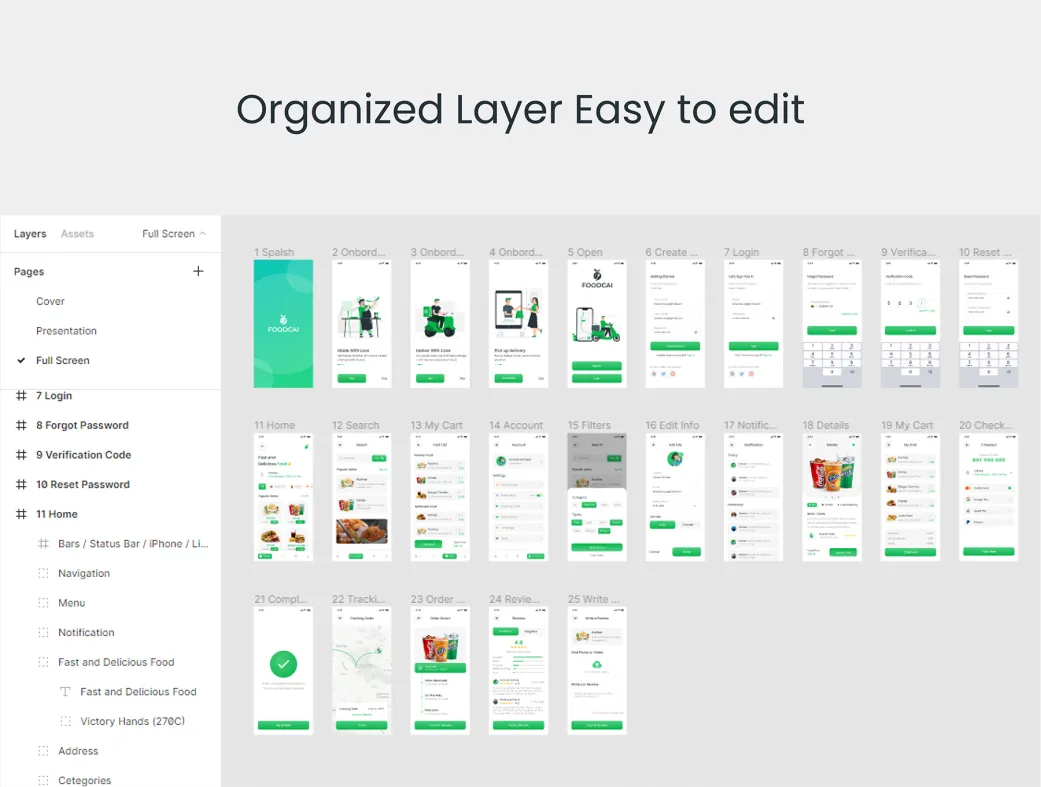Image resolution: width=1041 pixels, height=787 pixels.
Task: Open the Assets tab
Action: tap(77, 234)
